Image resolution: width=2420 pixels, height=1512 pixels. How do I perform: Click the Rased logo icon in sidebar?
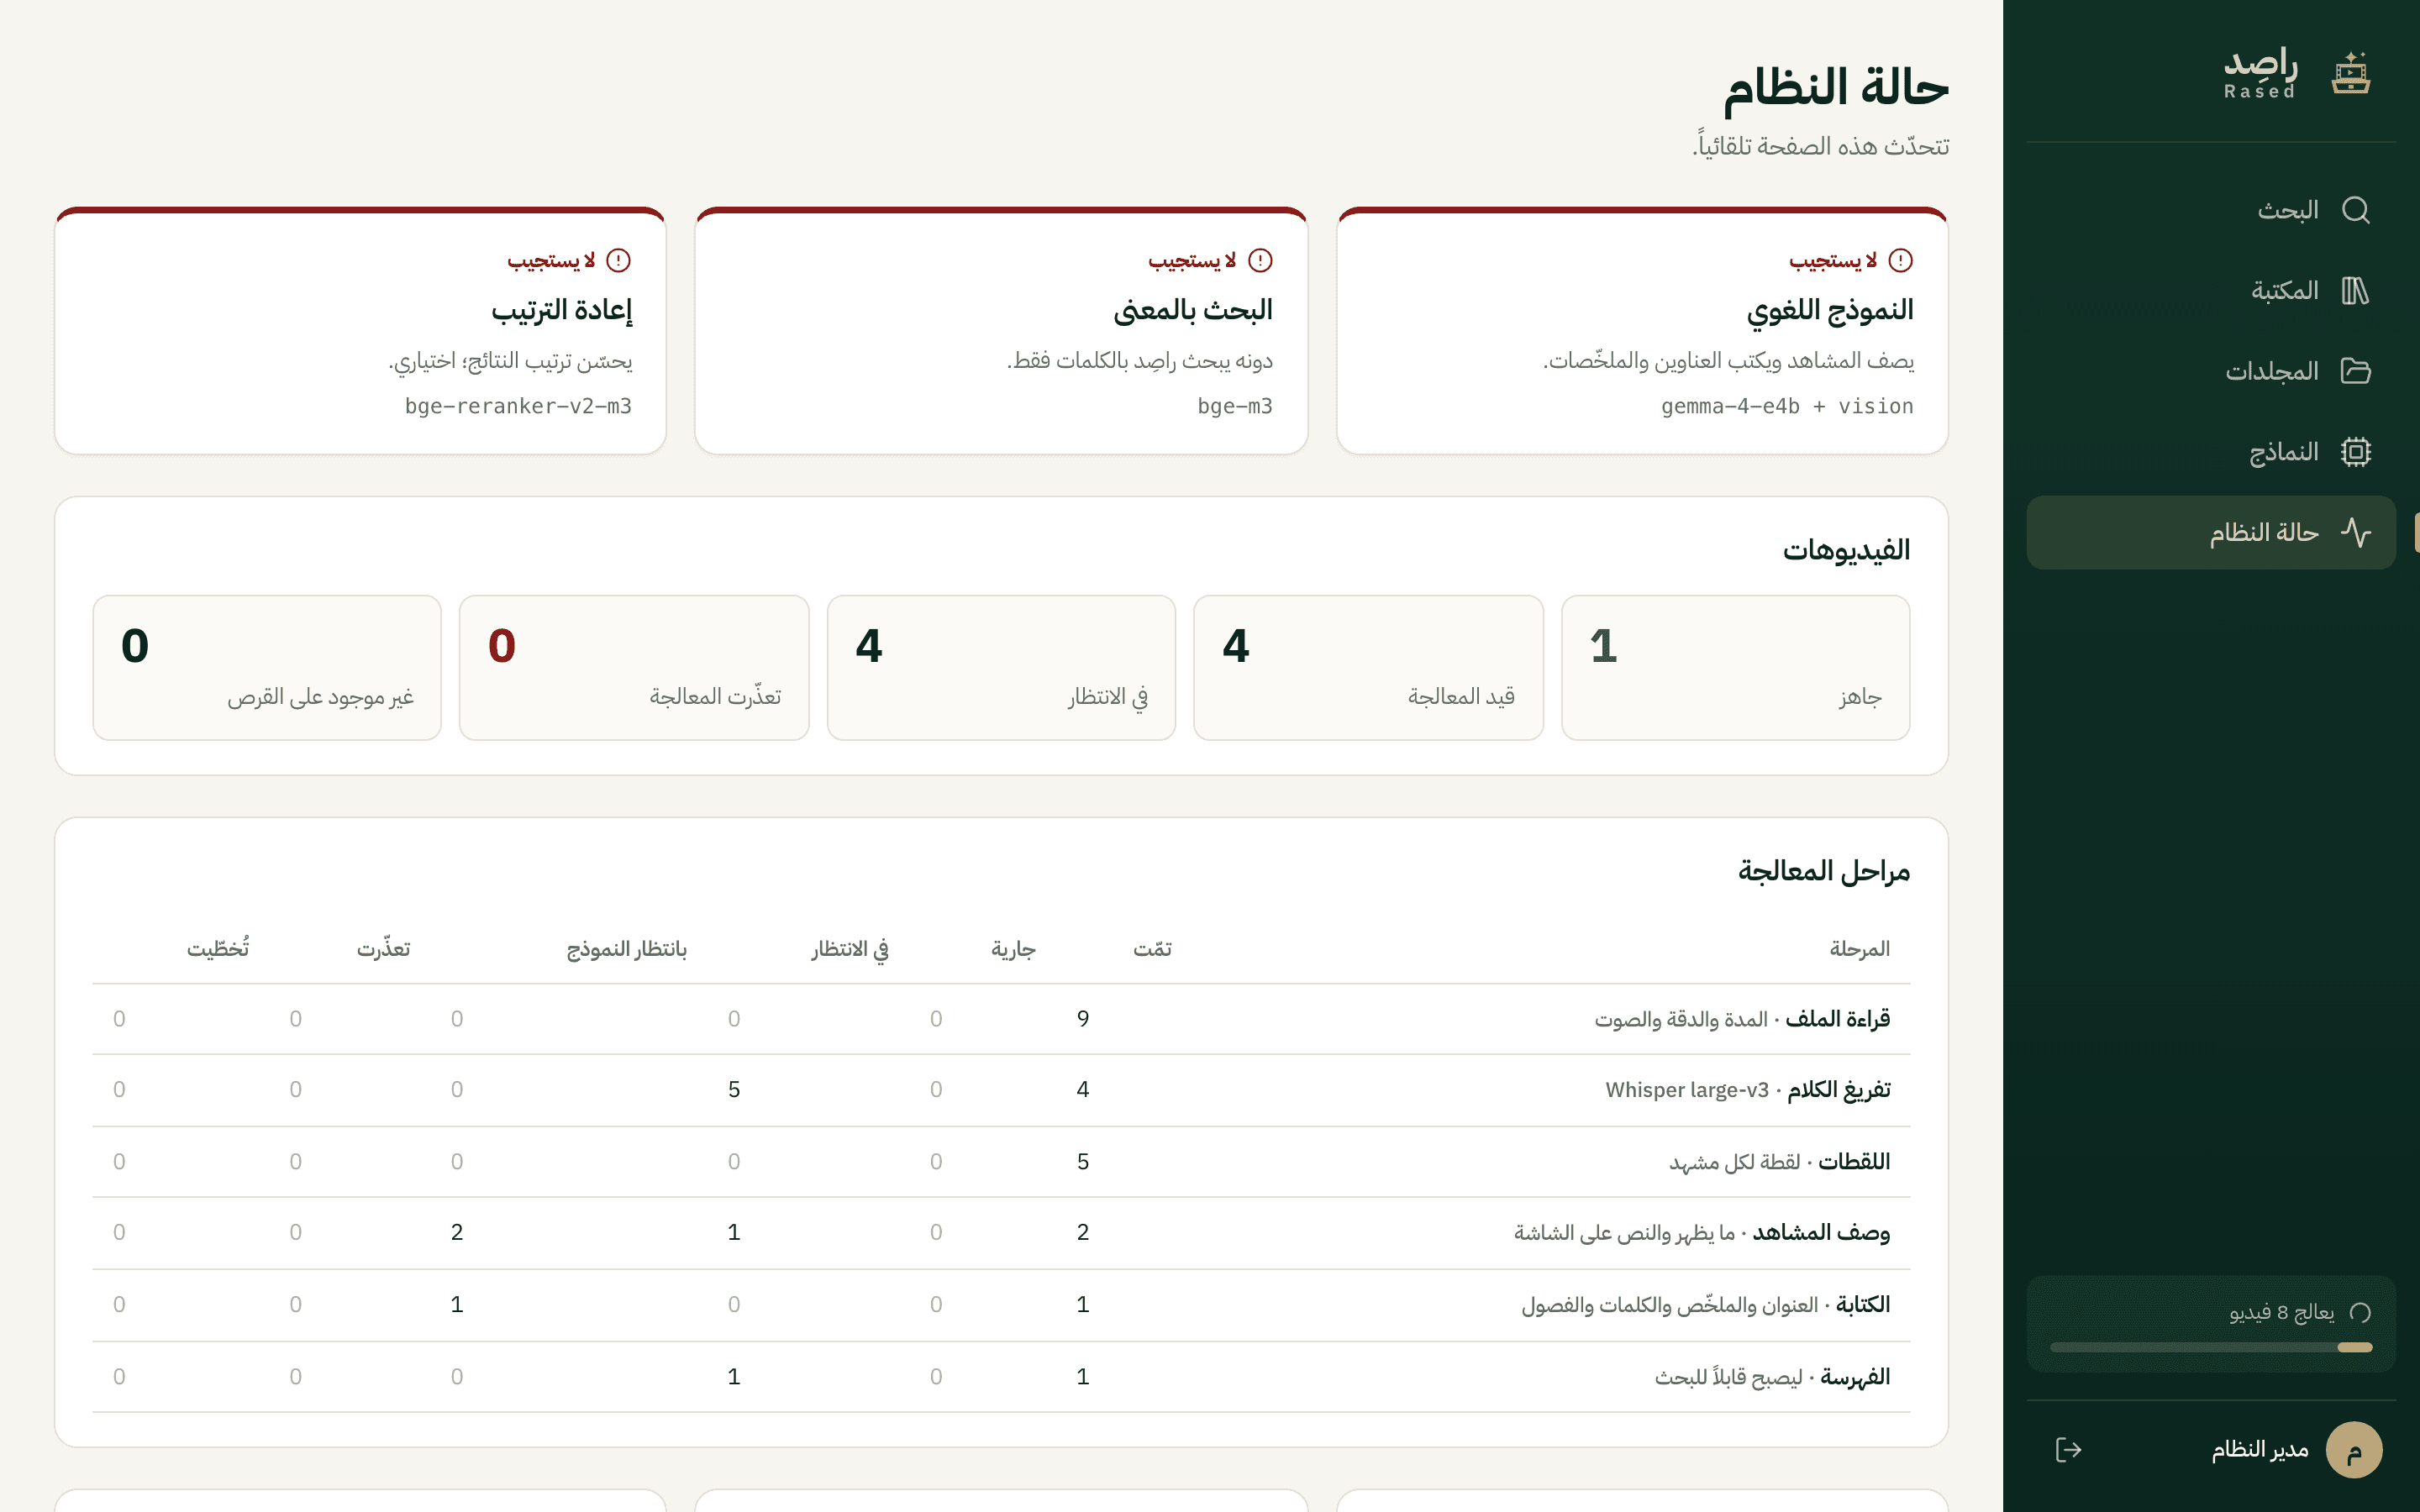pos(2350,73)
